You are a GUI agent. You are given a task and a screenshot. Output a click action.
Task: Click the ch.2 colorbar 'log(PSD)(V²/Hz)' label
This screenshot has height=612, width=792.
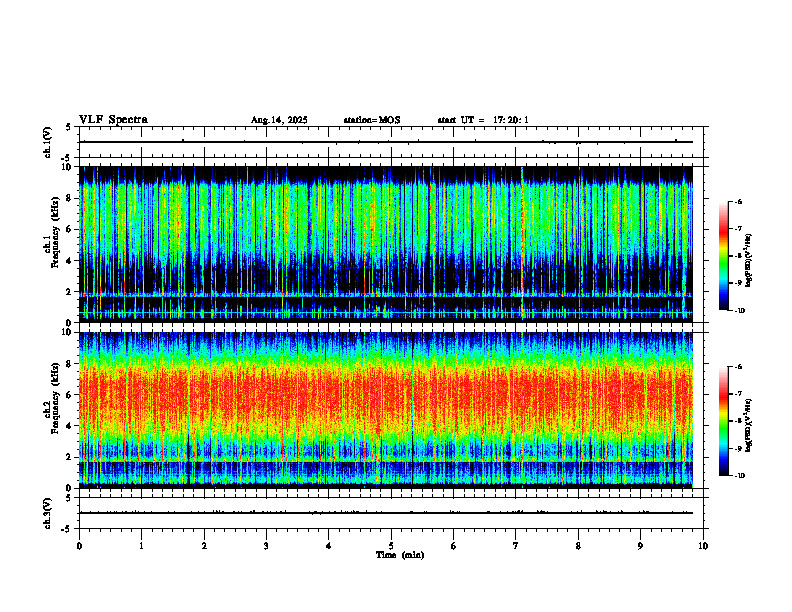(x=749, y=425)
